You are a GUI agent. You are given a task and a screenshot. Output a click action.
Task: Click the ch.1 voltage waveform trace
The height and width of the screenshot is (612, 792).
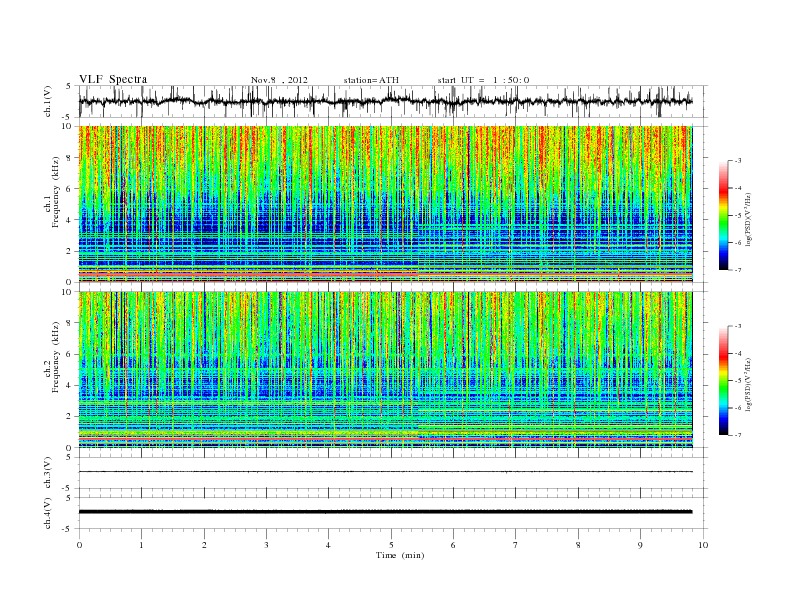[385, 101]
